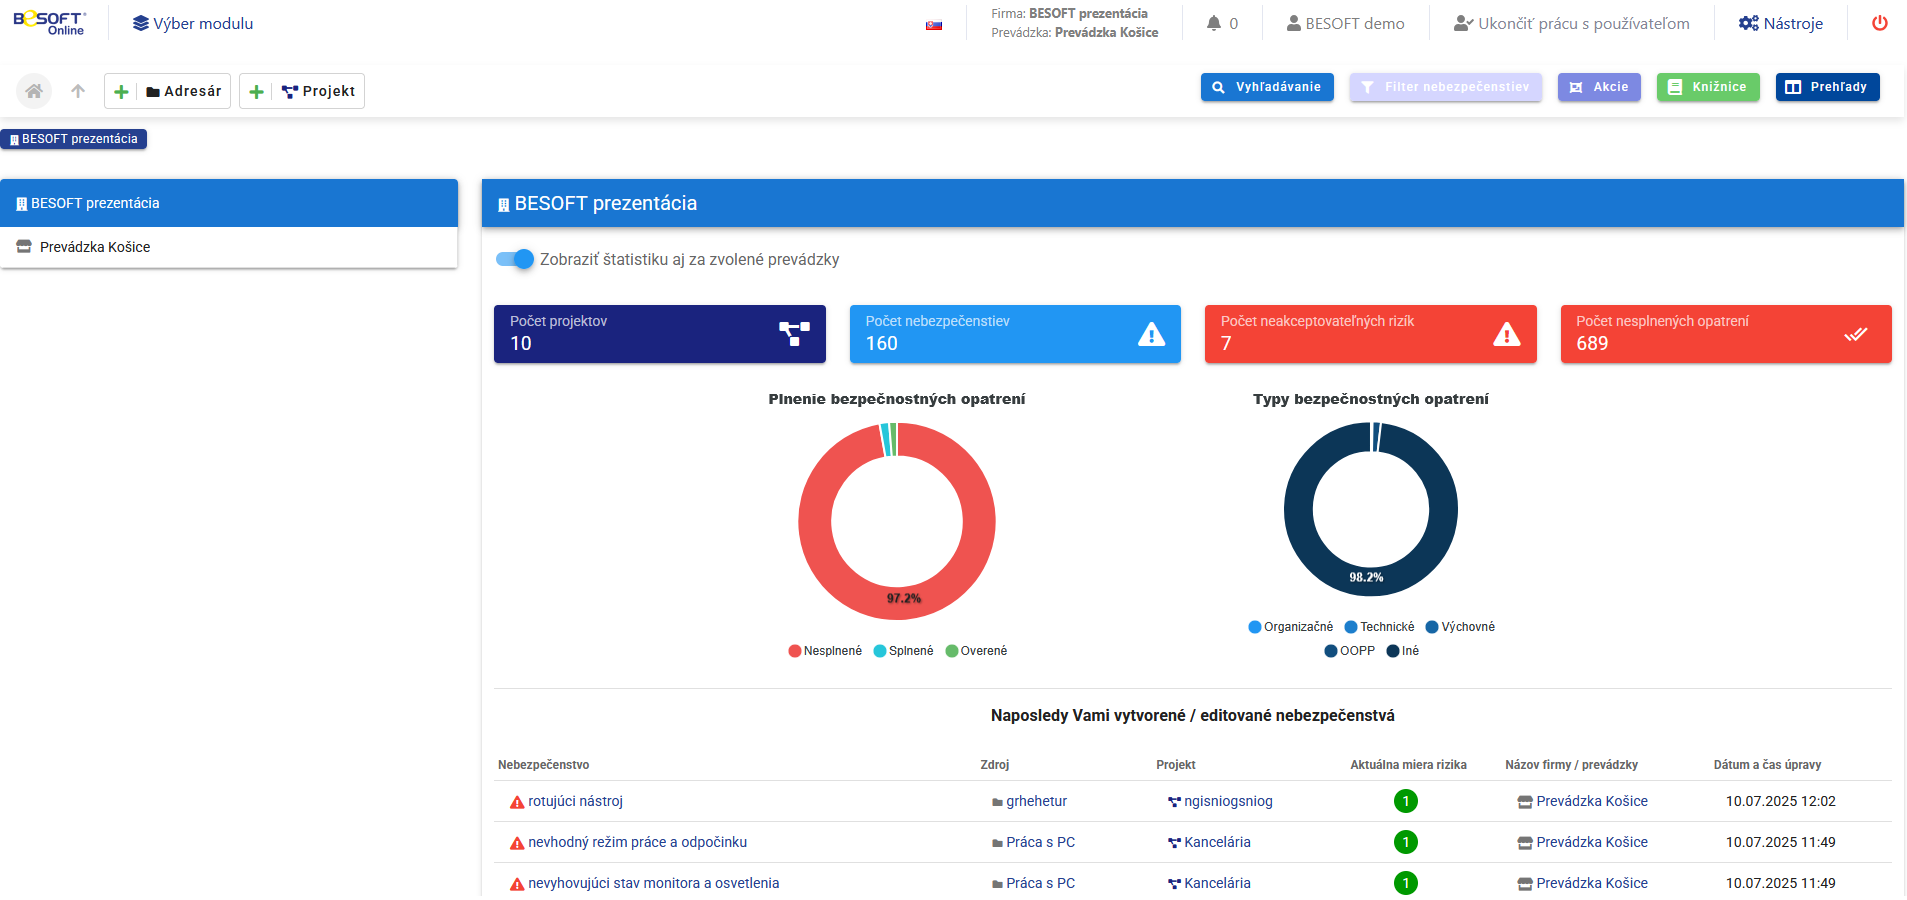
Task: Click the Slovak flag language icon
Action: (x=934, y=25)
